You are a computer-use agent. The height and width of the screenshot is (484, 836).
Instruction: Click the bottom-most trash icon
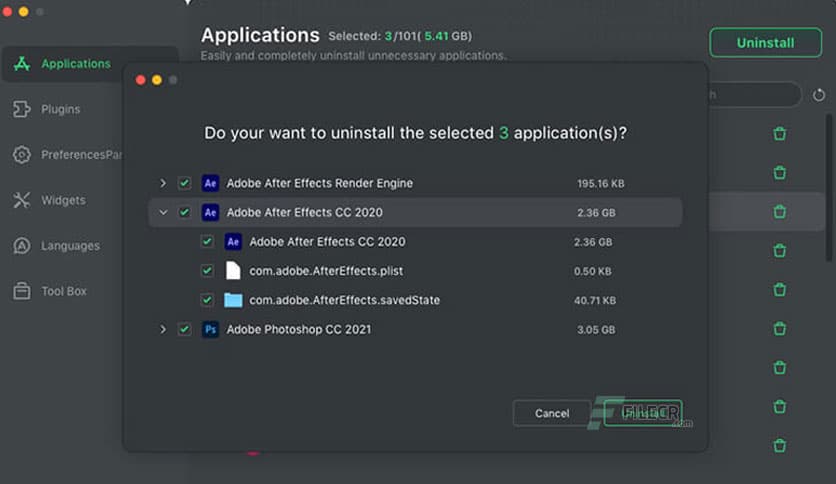click(x=779, y=446)
